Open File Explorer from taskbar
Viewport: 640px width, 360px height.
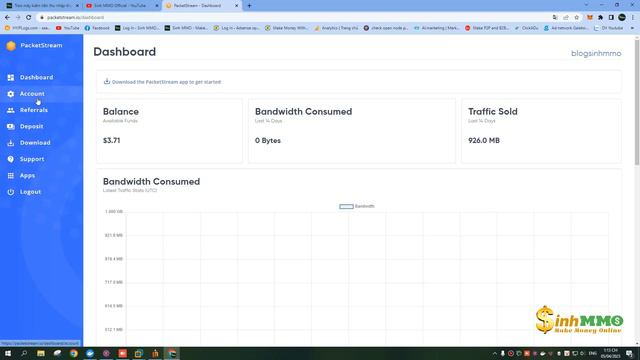pos(41,353)
